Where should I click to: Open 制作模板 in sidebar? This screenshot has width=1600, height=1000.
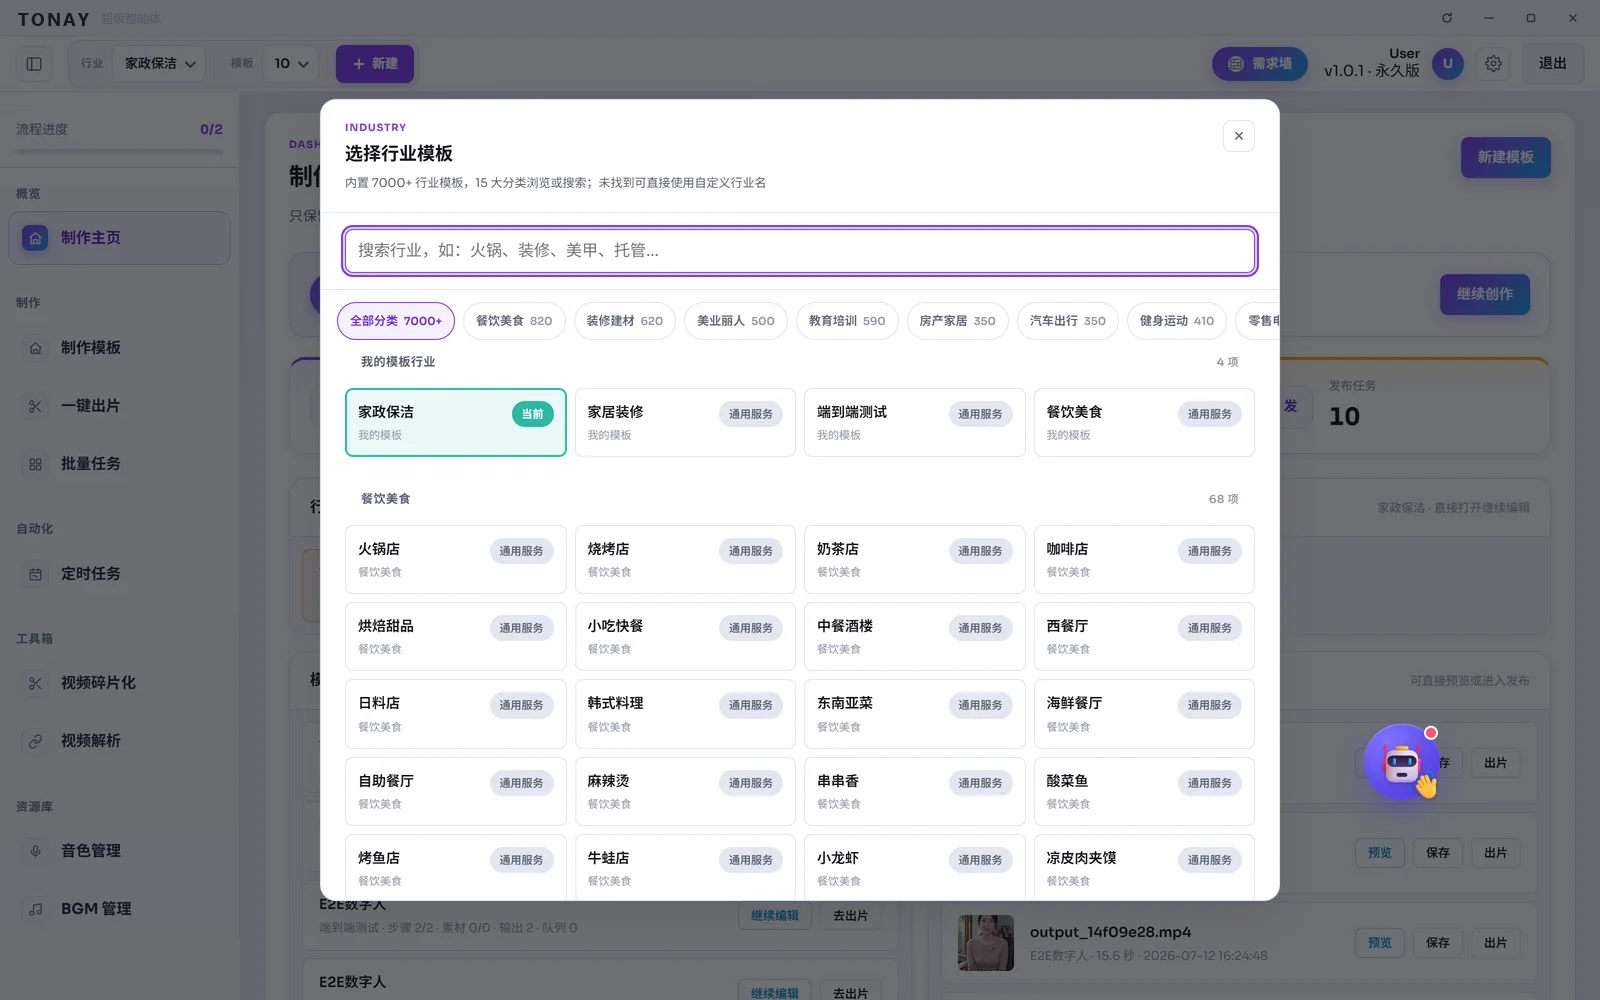tap(120, 348)
